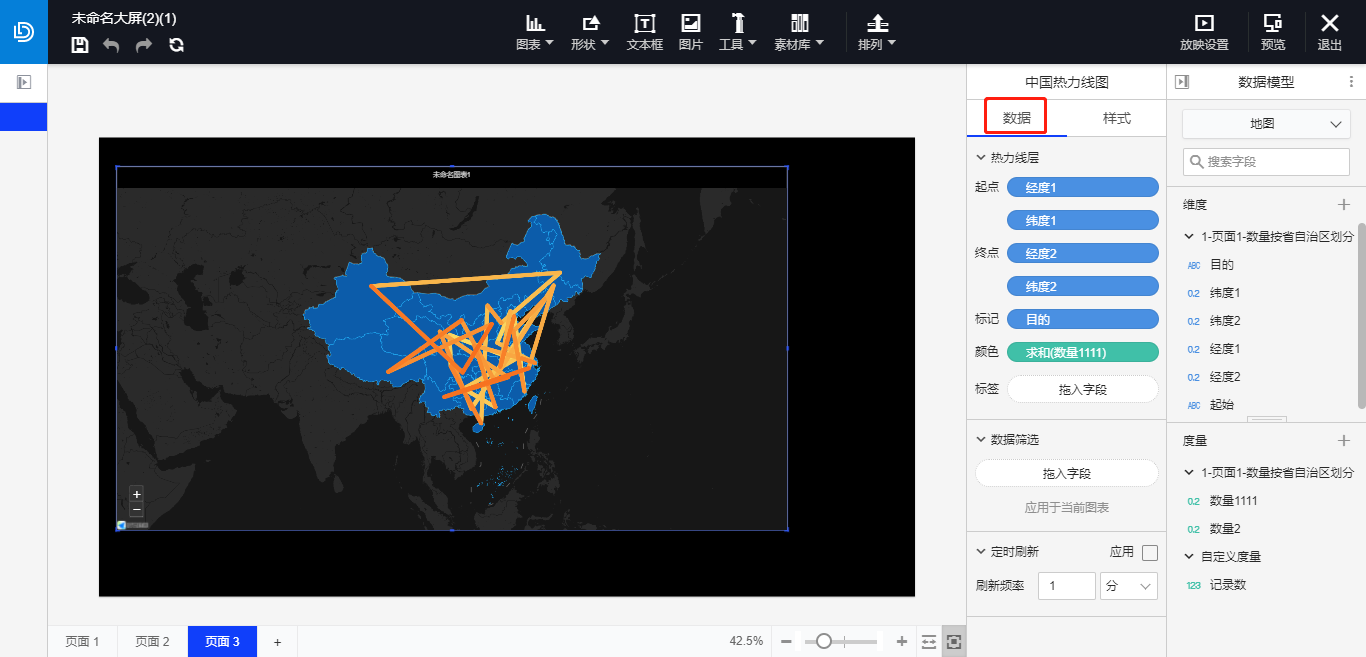This screenshot has width=1366, height=657.
Task: Select the 数量2 measure field
Action: click(1225, 529)
